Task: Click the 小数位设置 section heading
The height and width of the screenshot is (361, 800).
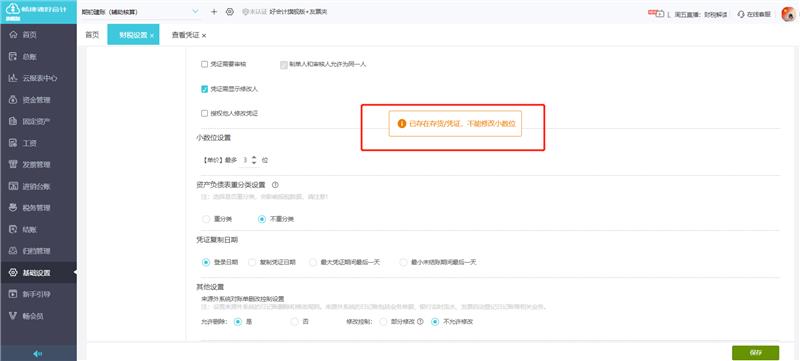Action: (213, 138)
